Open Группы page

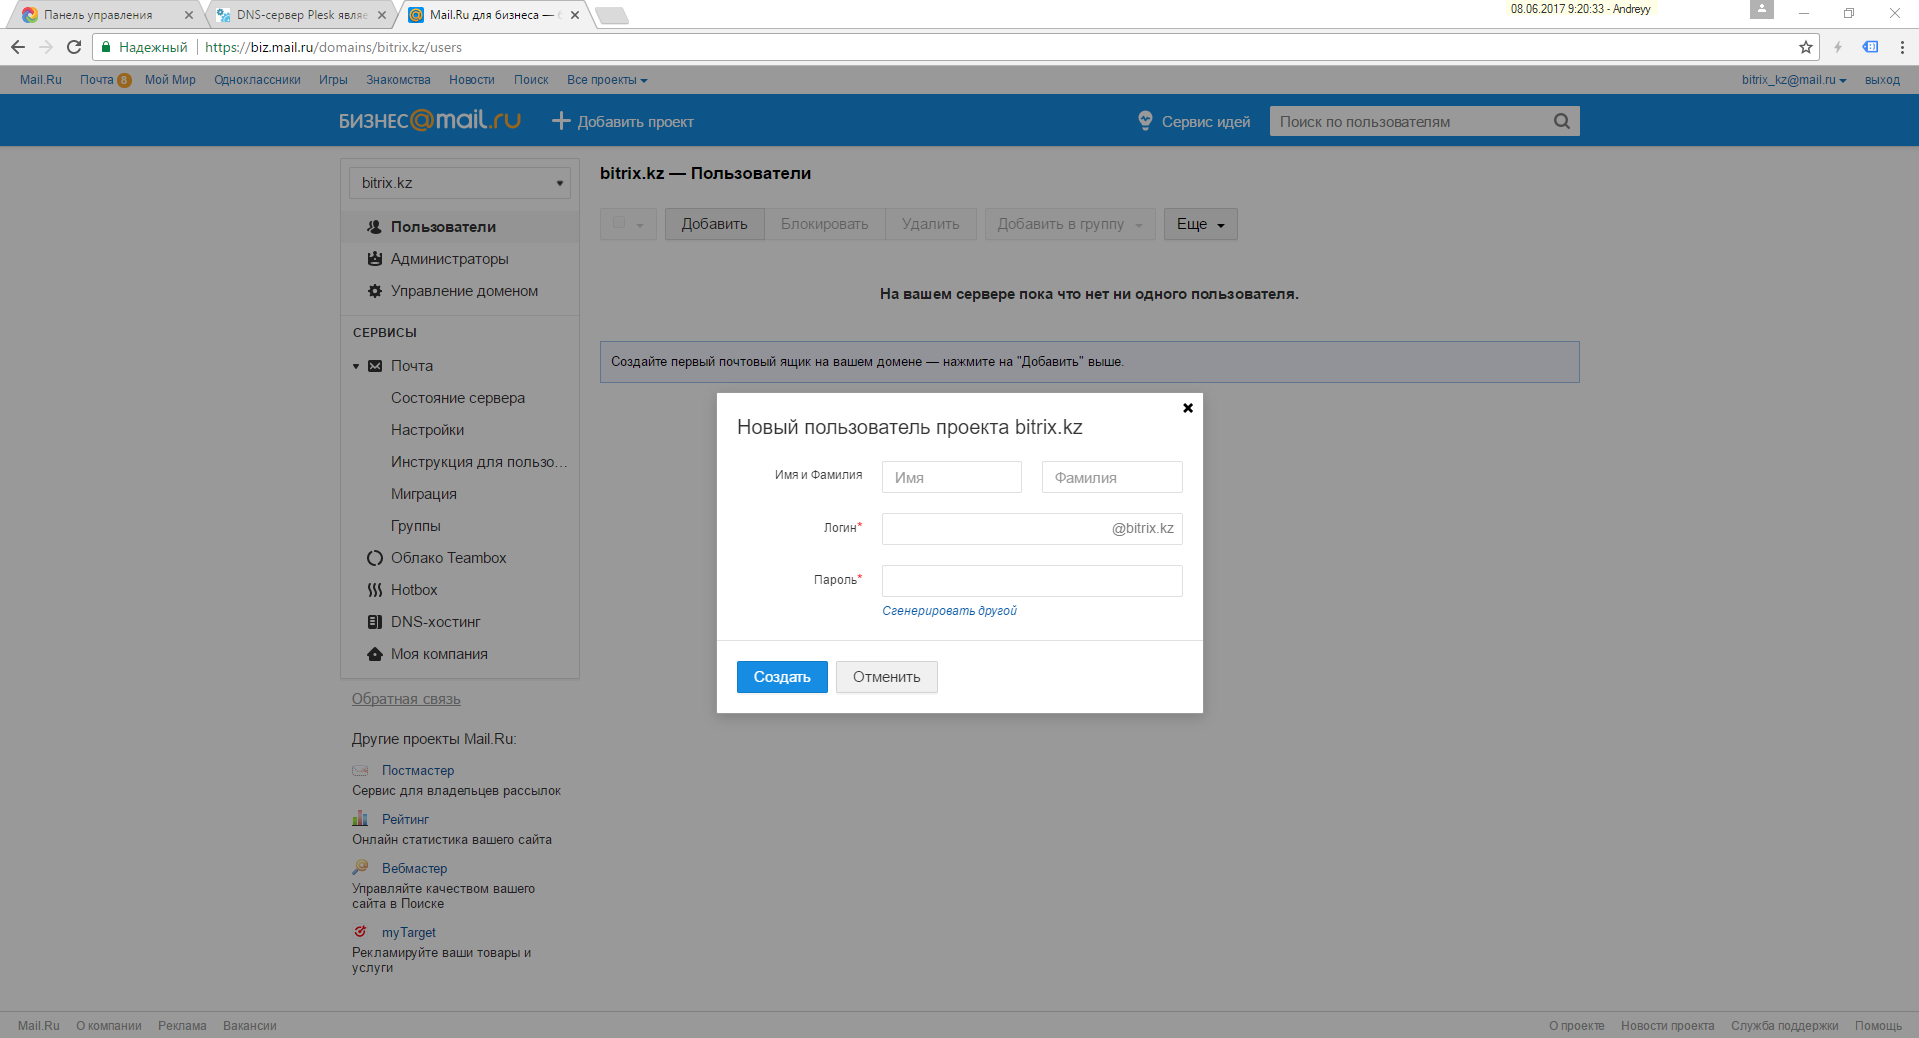415,526
